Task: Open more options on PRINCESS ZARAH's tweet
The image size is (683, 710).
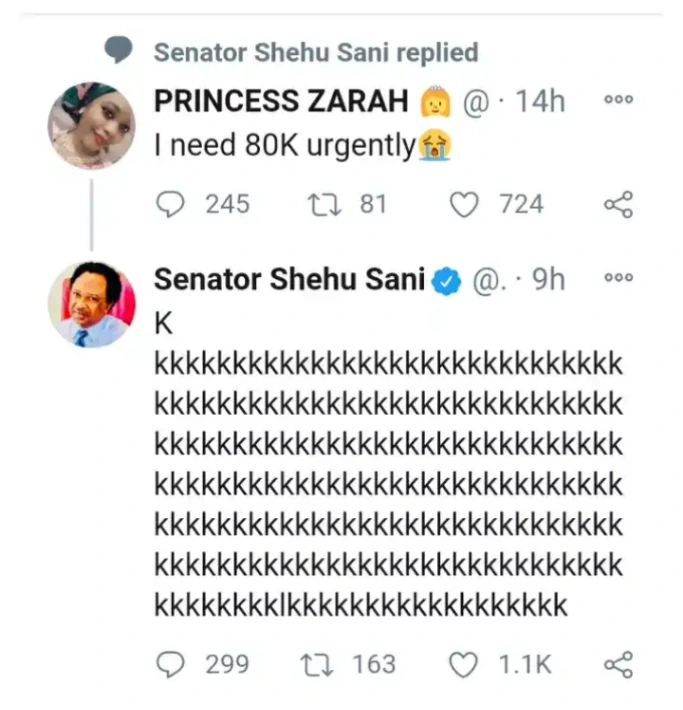Action: [x=620, y=101]
